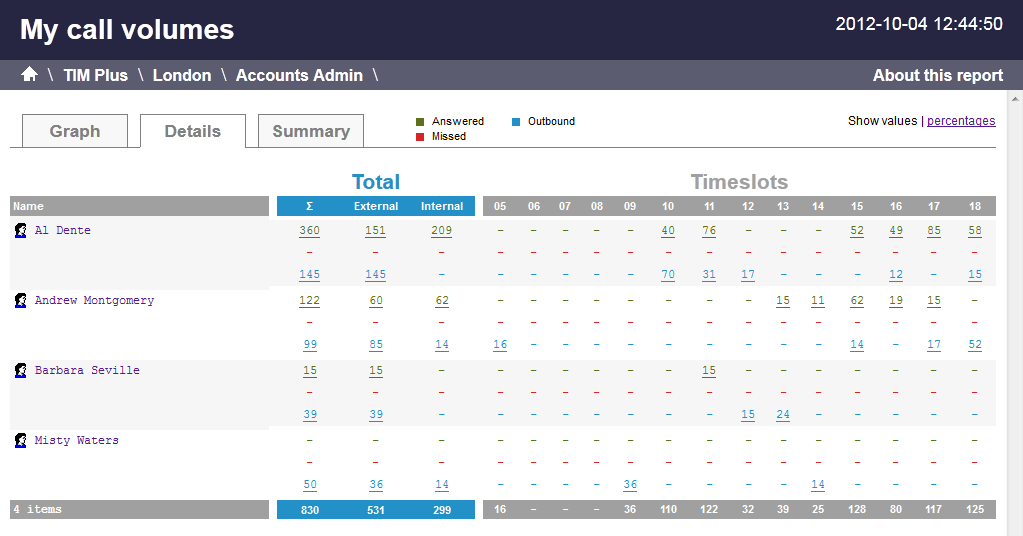Click the user icon beside Barbara Seville
This screenshot has height=536, width=1023.
coord(20,371)
